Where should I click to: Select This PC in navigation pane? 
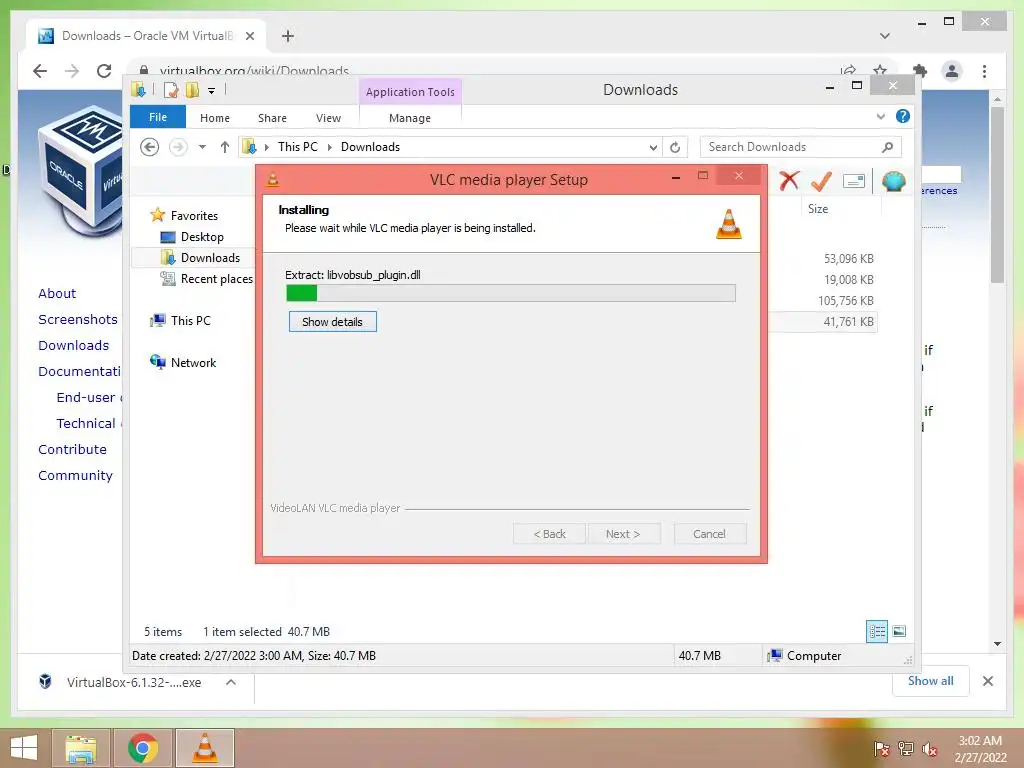tap(191, 321)
